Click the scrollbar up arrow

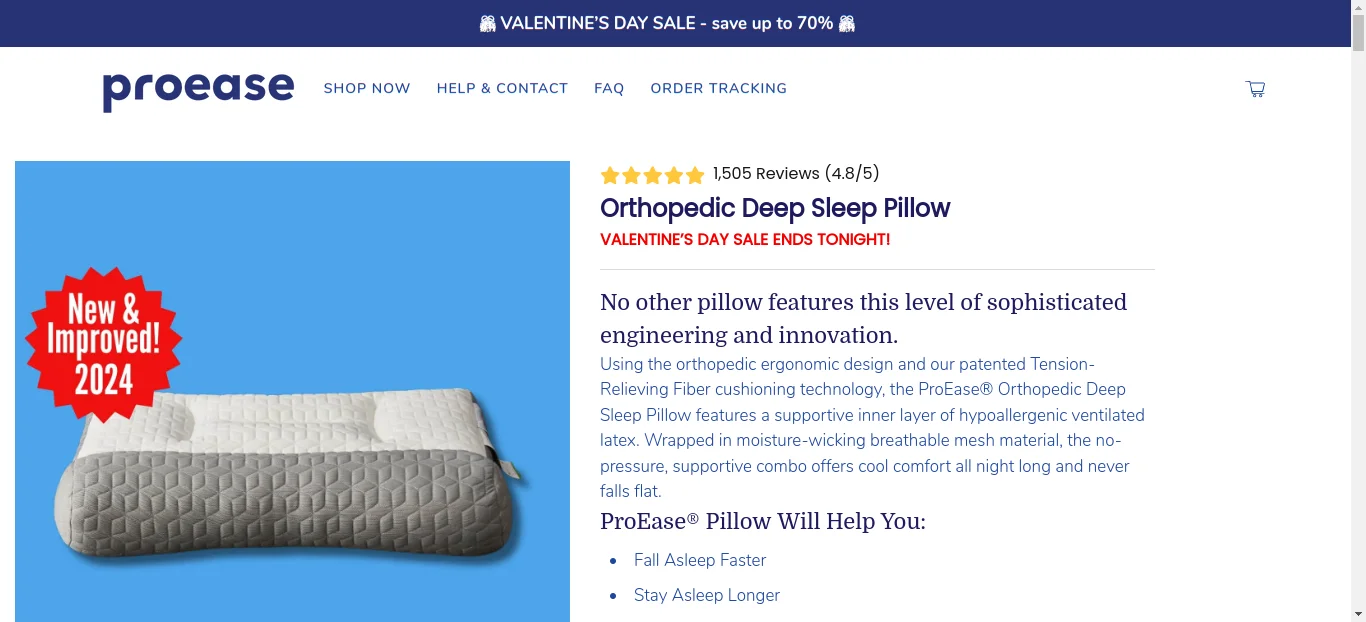[1359, 7]
